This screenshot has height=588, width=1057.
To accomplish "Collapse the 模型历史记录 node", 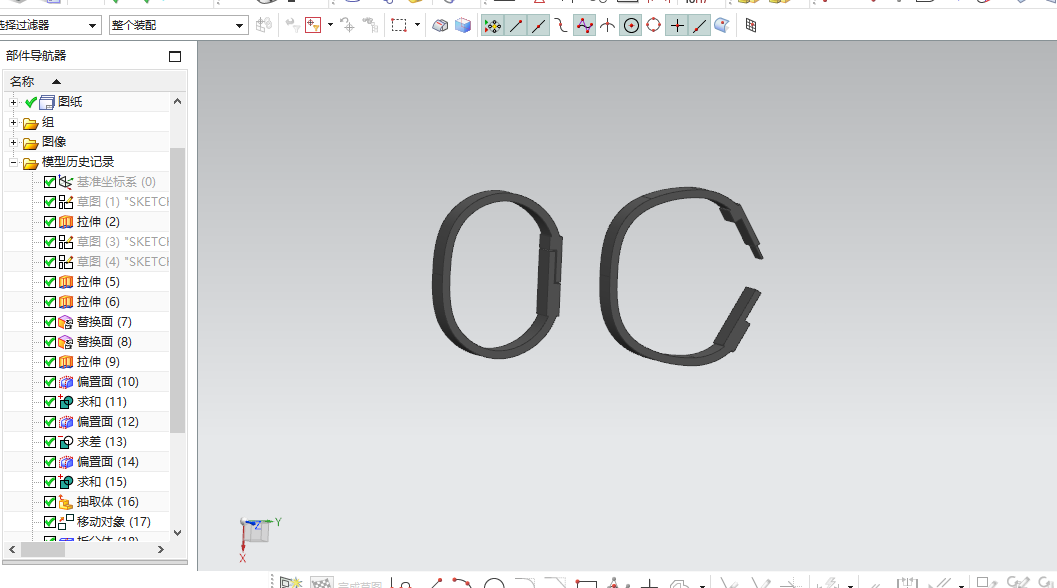I will coord(13,163).
